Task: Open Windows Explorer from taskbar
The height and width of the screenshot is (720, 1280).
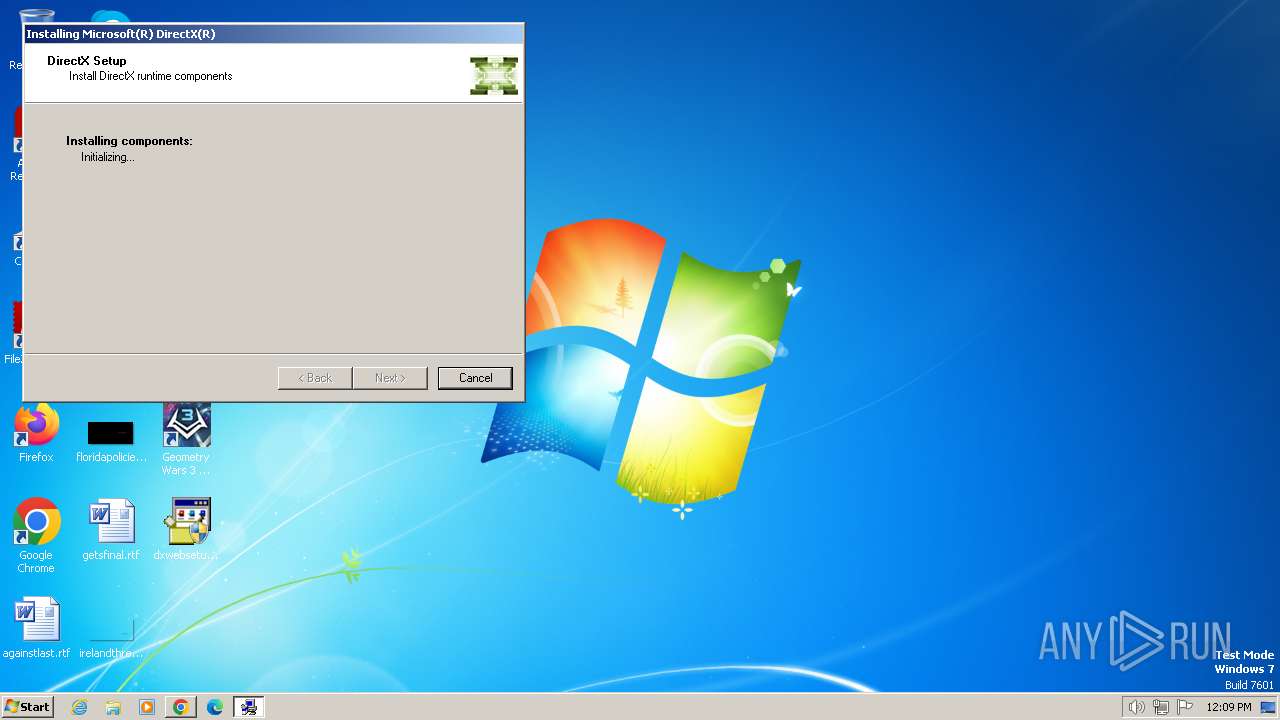Action: [x=113, y=707]
